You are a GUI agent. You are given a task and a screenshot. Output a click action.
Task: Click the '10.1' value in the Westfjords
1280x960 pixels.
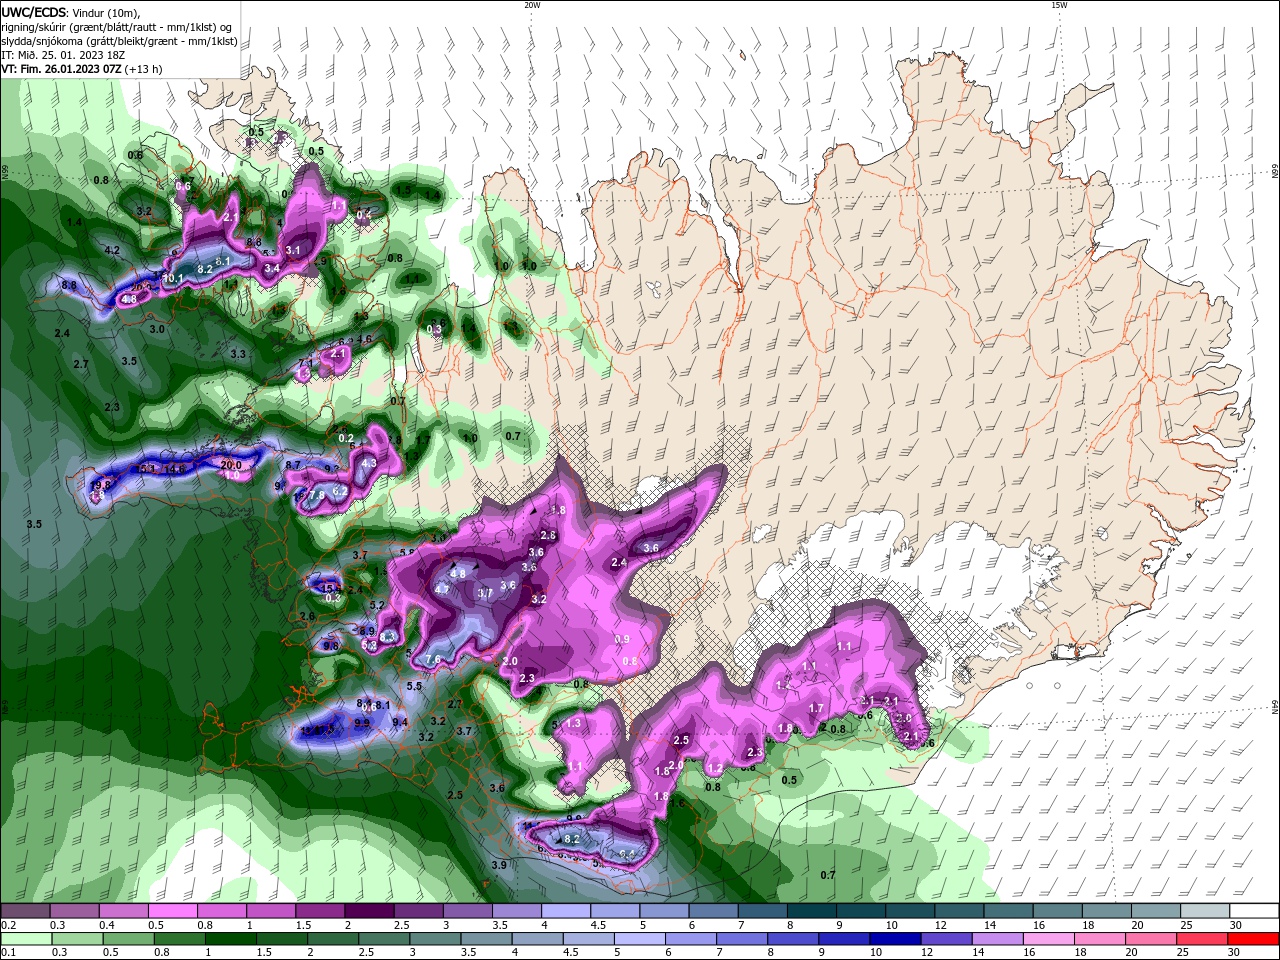pyautogui.click(x=173, y=278)
